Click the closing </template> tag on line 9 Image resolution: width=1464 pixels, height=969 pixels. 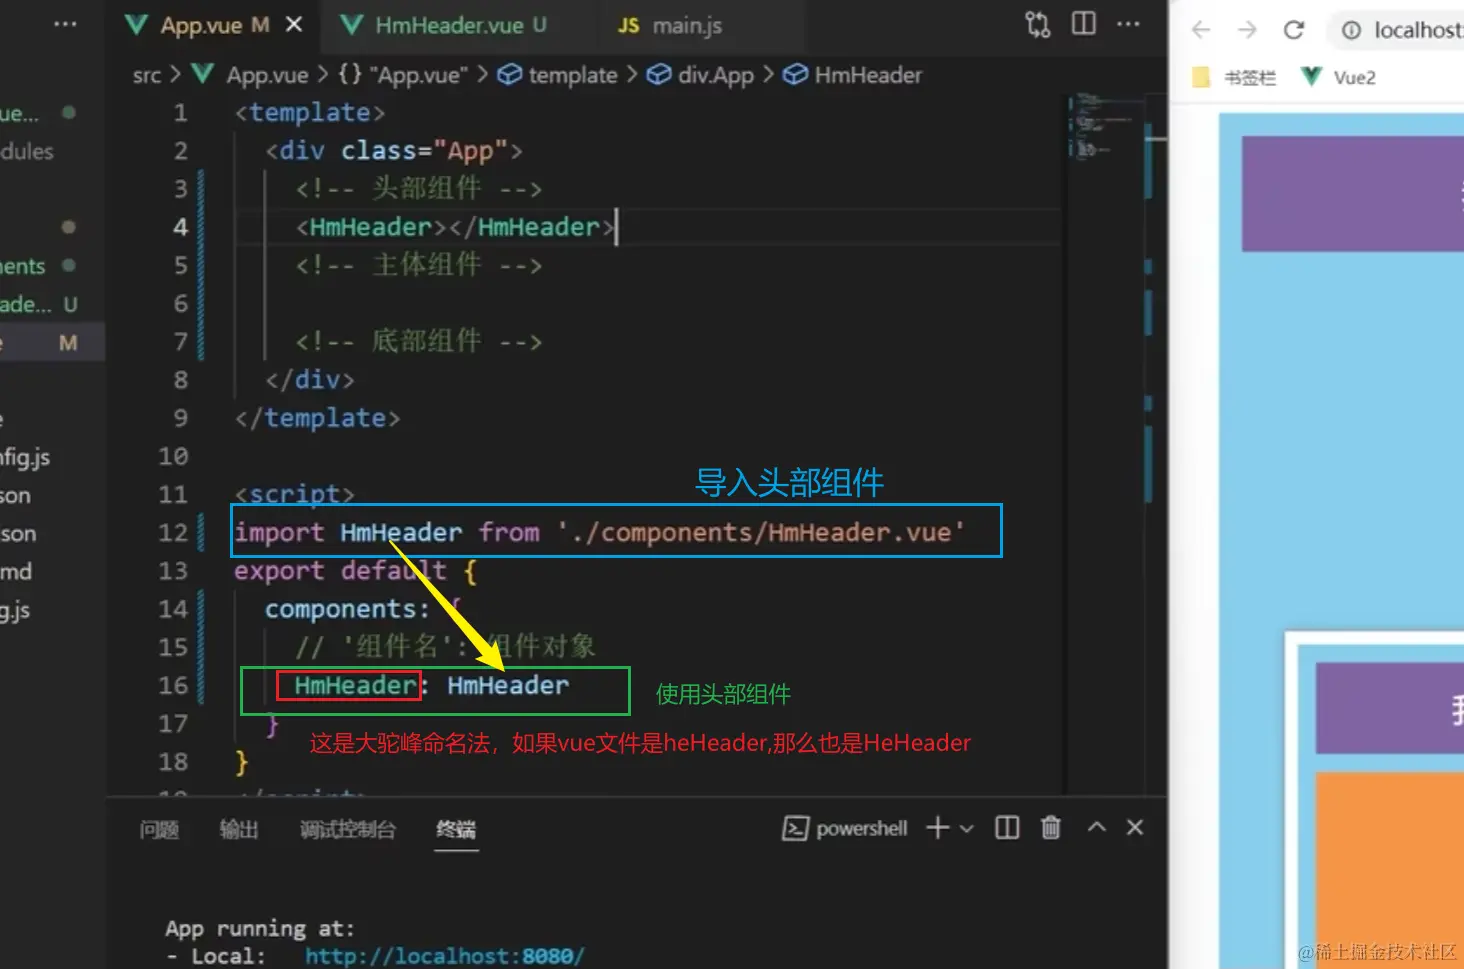click(317, 418)
